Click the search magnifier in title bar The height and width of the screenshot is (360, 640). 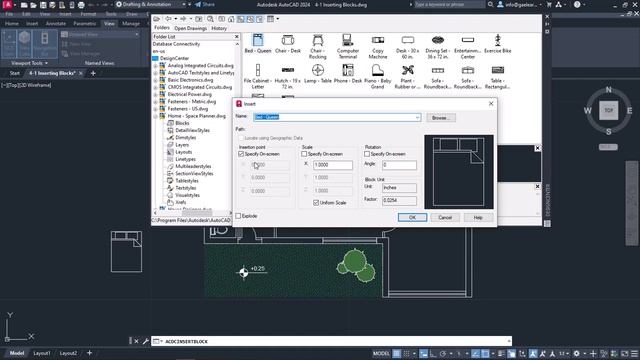(491, 4)
